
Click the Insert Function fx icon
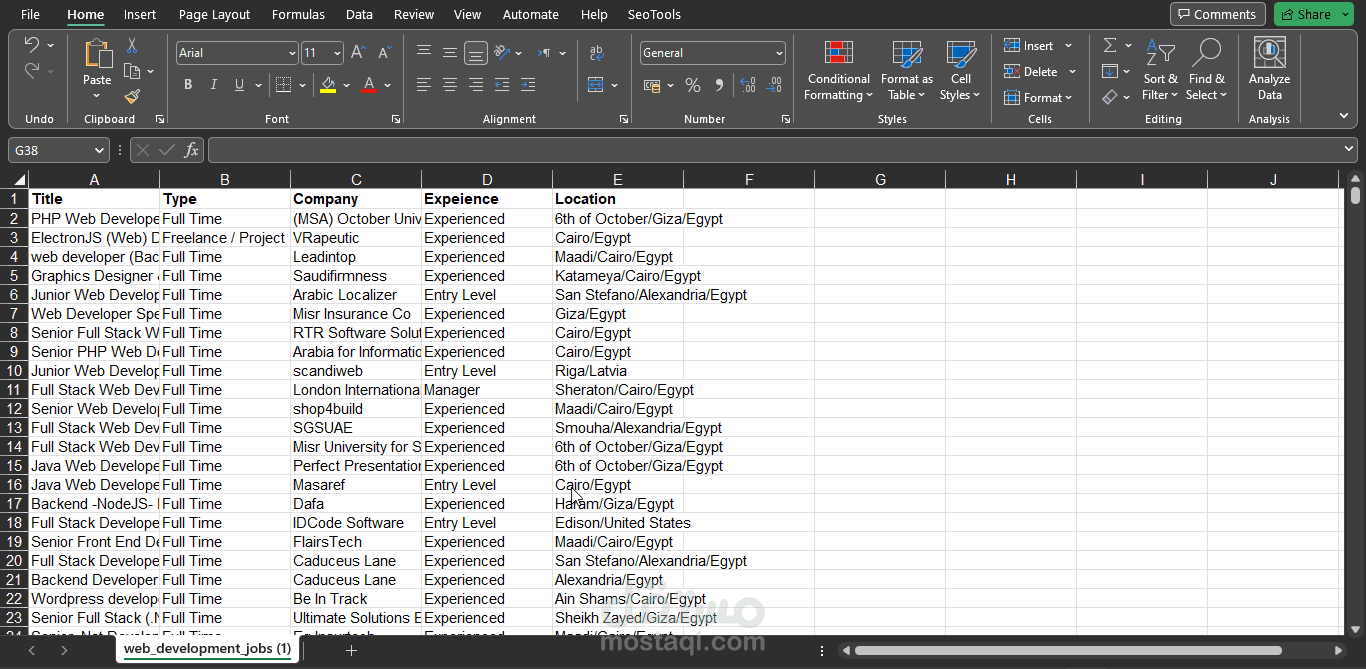pyautogui.click(x=192, y=150)
